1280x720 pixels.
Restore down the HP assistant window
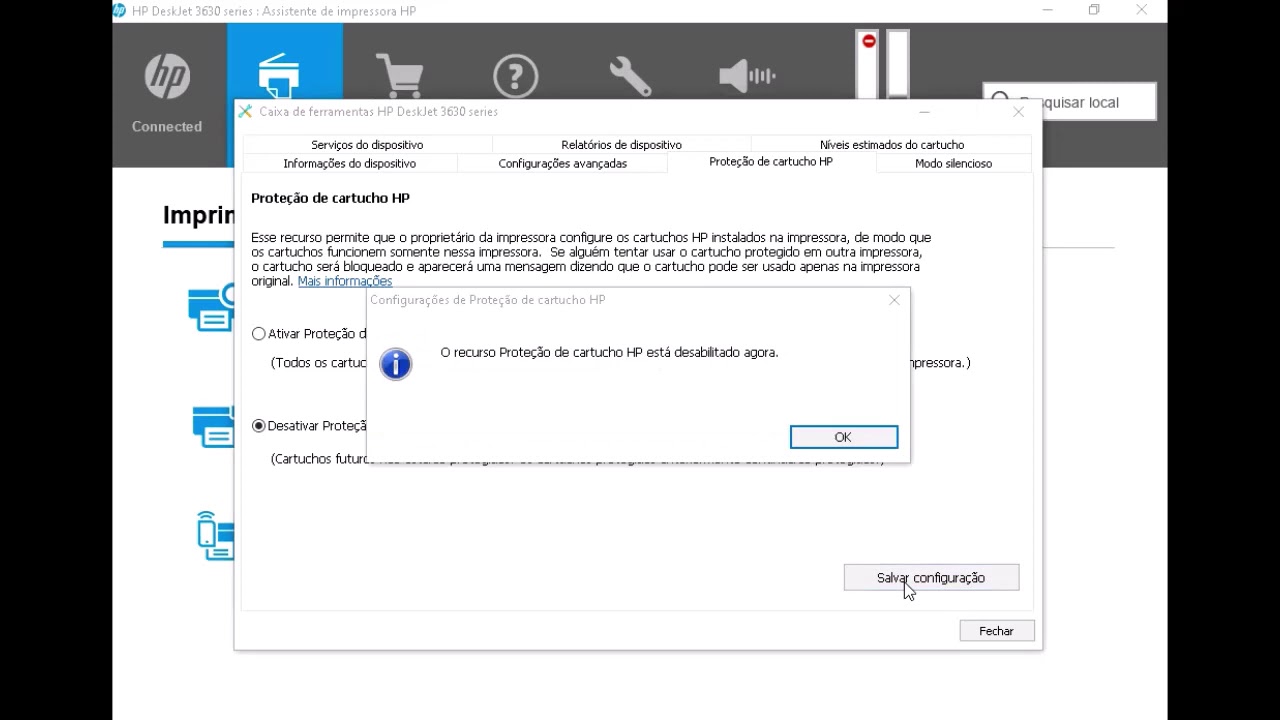[x=1094, y=11]
